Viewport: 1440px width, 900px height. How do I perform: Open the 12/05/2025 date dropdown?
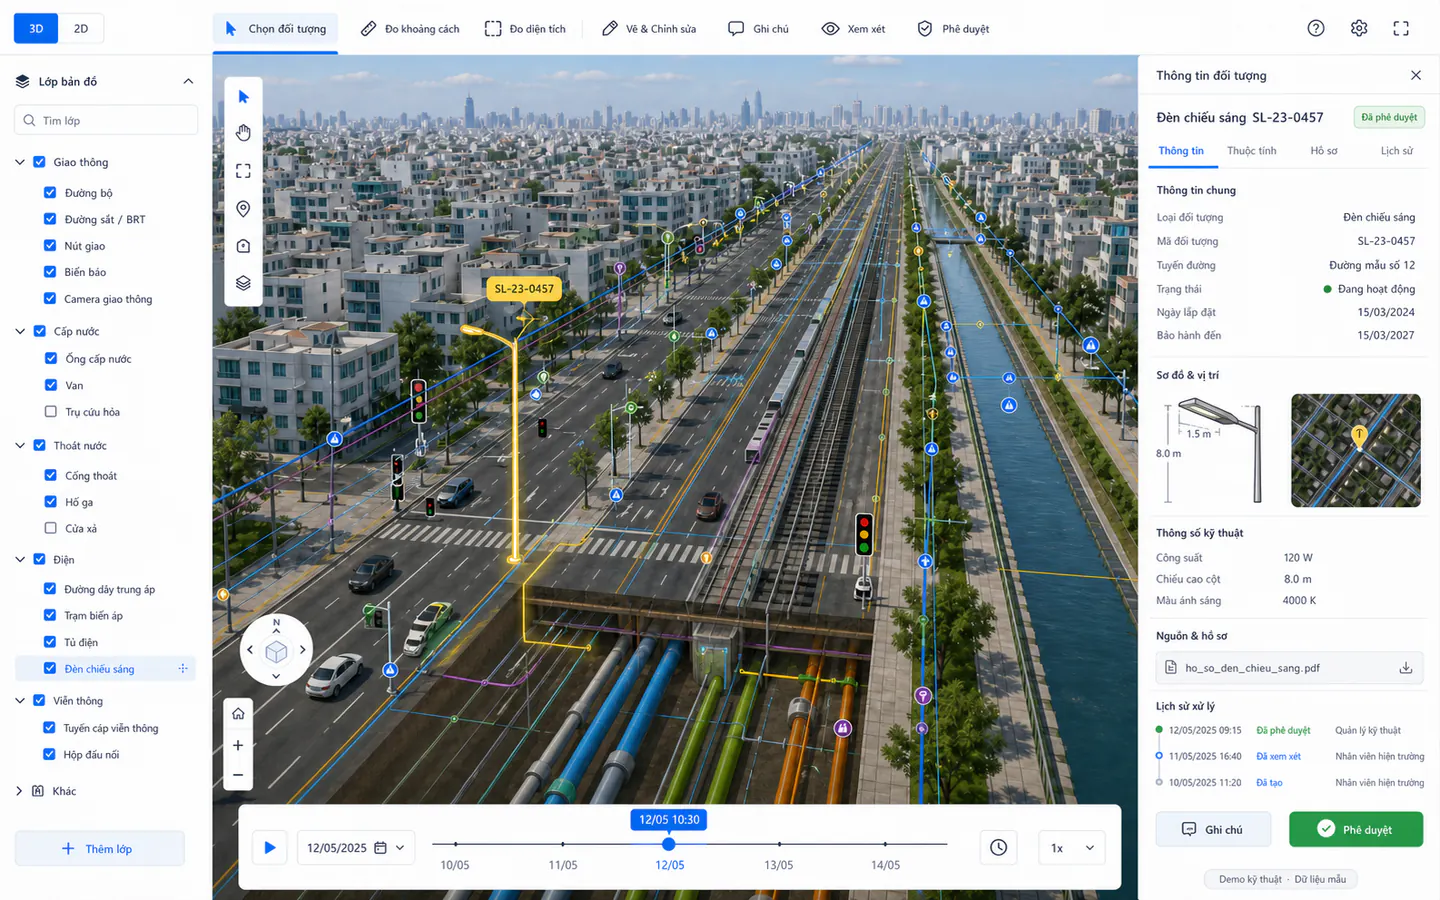pyautogui.click(x=355, y=848)
